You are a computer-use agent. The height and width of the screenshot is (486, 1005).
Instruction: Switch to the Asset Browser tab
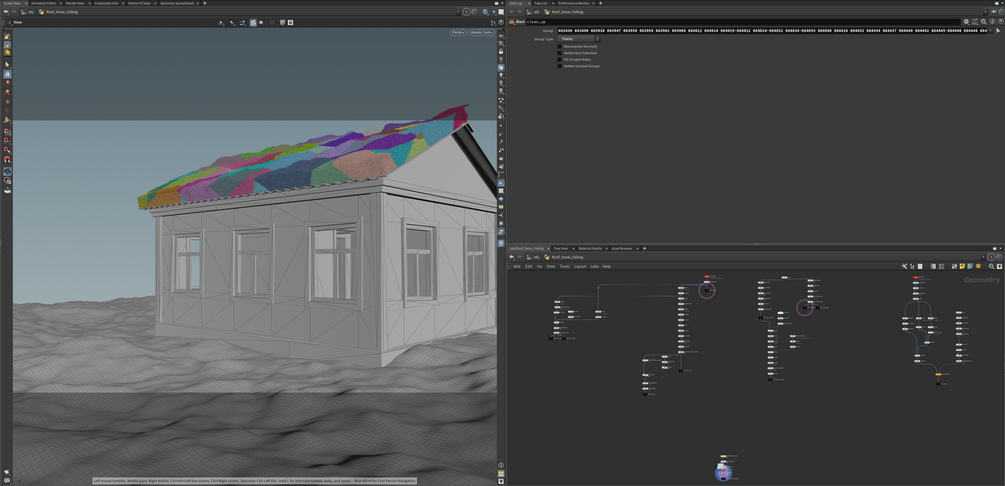[x=621, y=248]
